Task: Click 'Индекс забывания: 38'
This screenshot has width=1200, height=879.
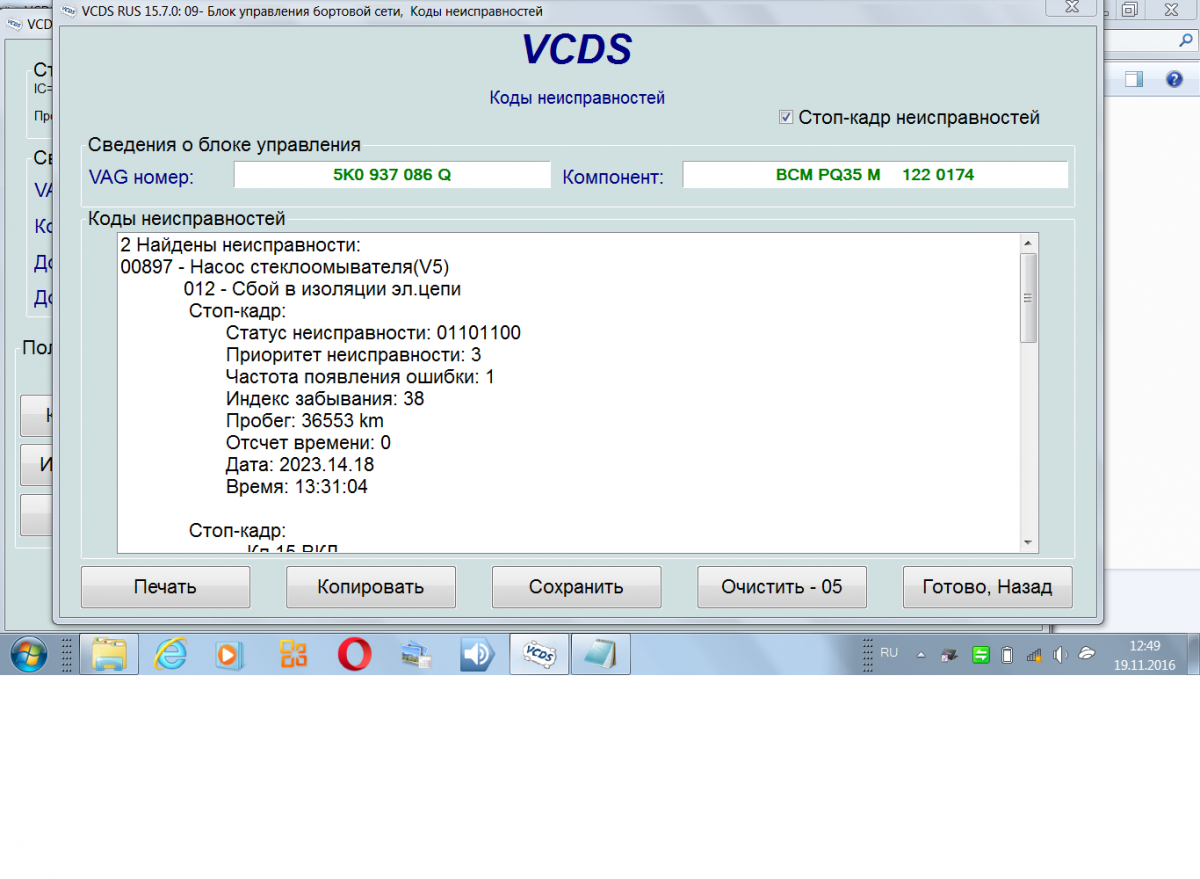Action: click(325, 399)
